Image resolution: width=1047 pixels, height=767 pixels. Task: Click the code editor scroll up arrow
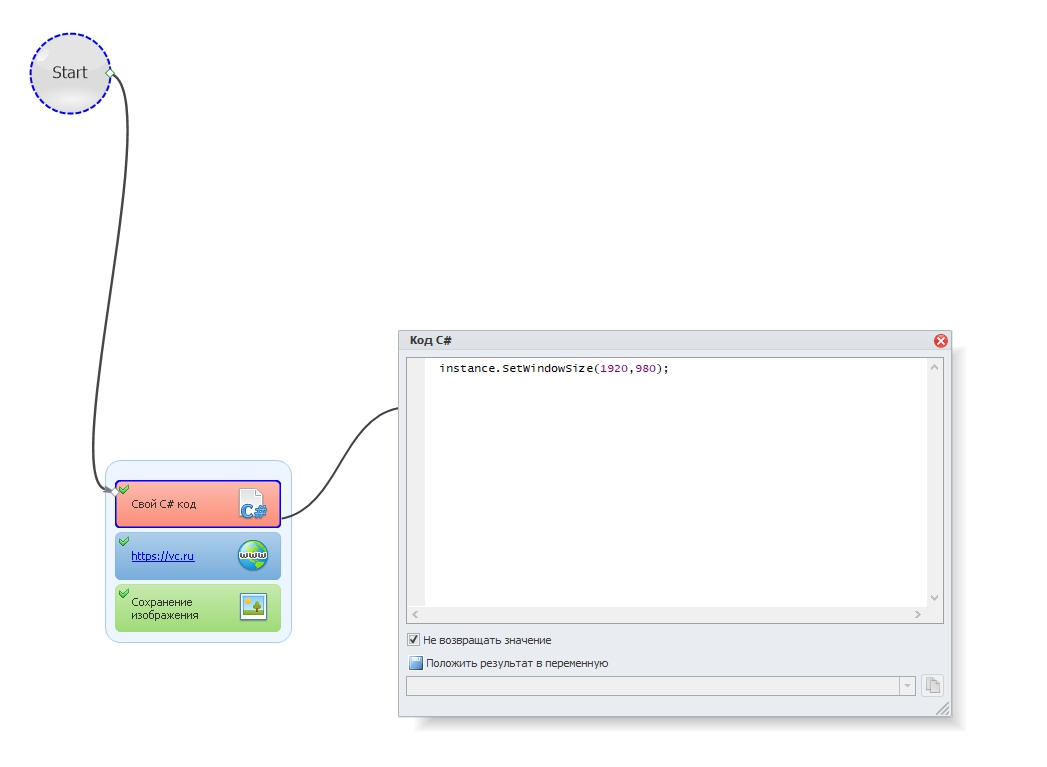934,367
